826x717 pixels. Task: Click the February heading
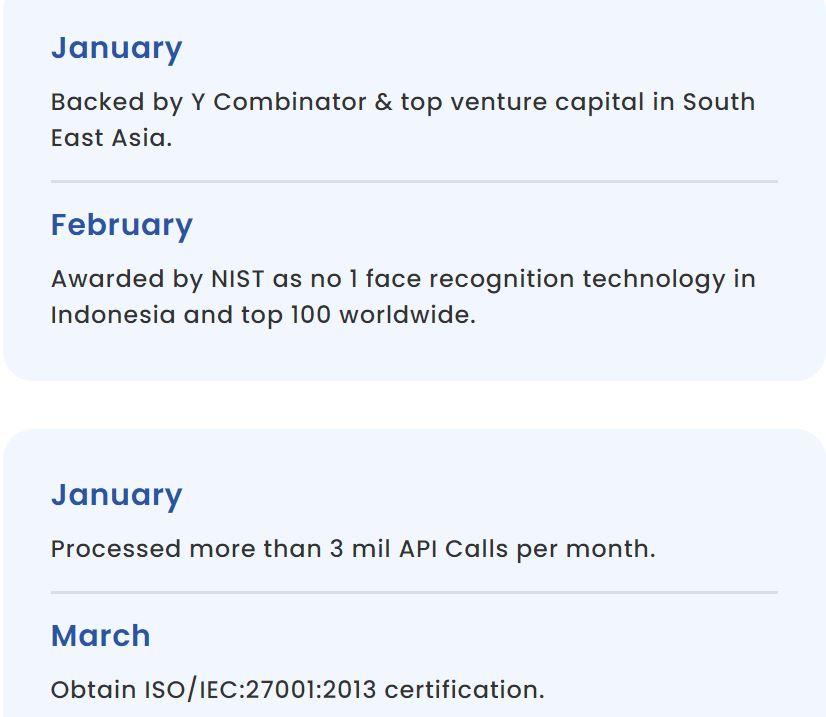pos(122,225)
